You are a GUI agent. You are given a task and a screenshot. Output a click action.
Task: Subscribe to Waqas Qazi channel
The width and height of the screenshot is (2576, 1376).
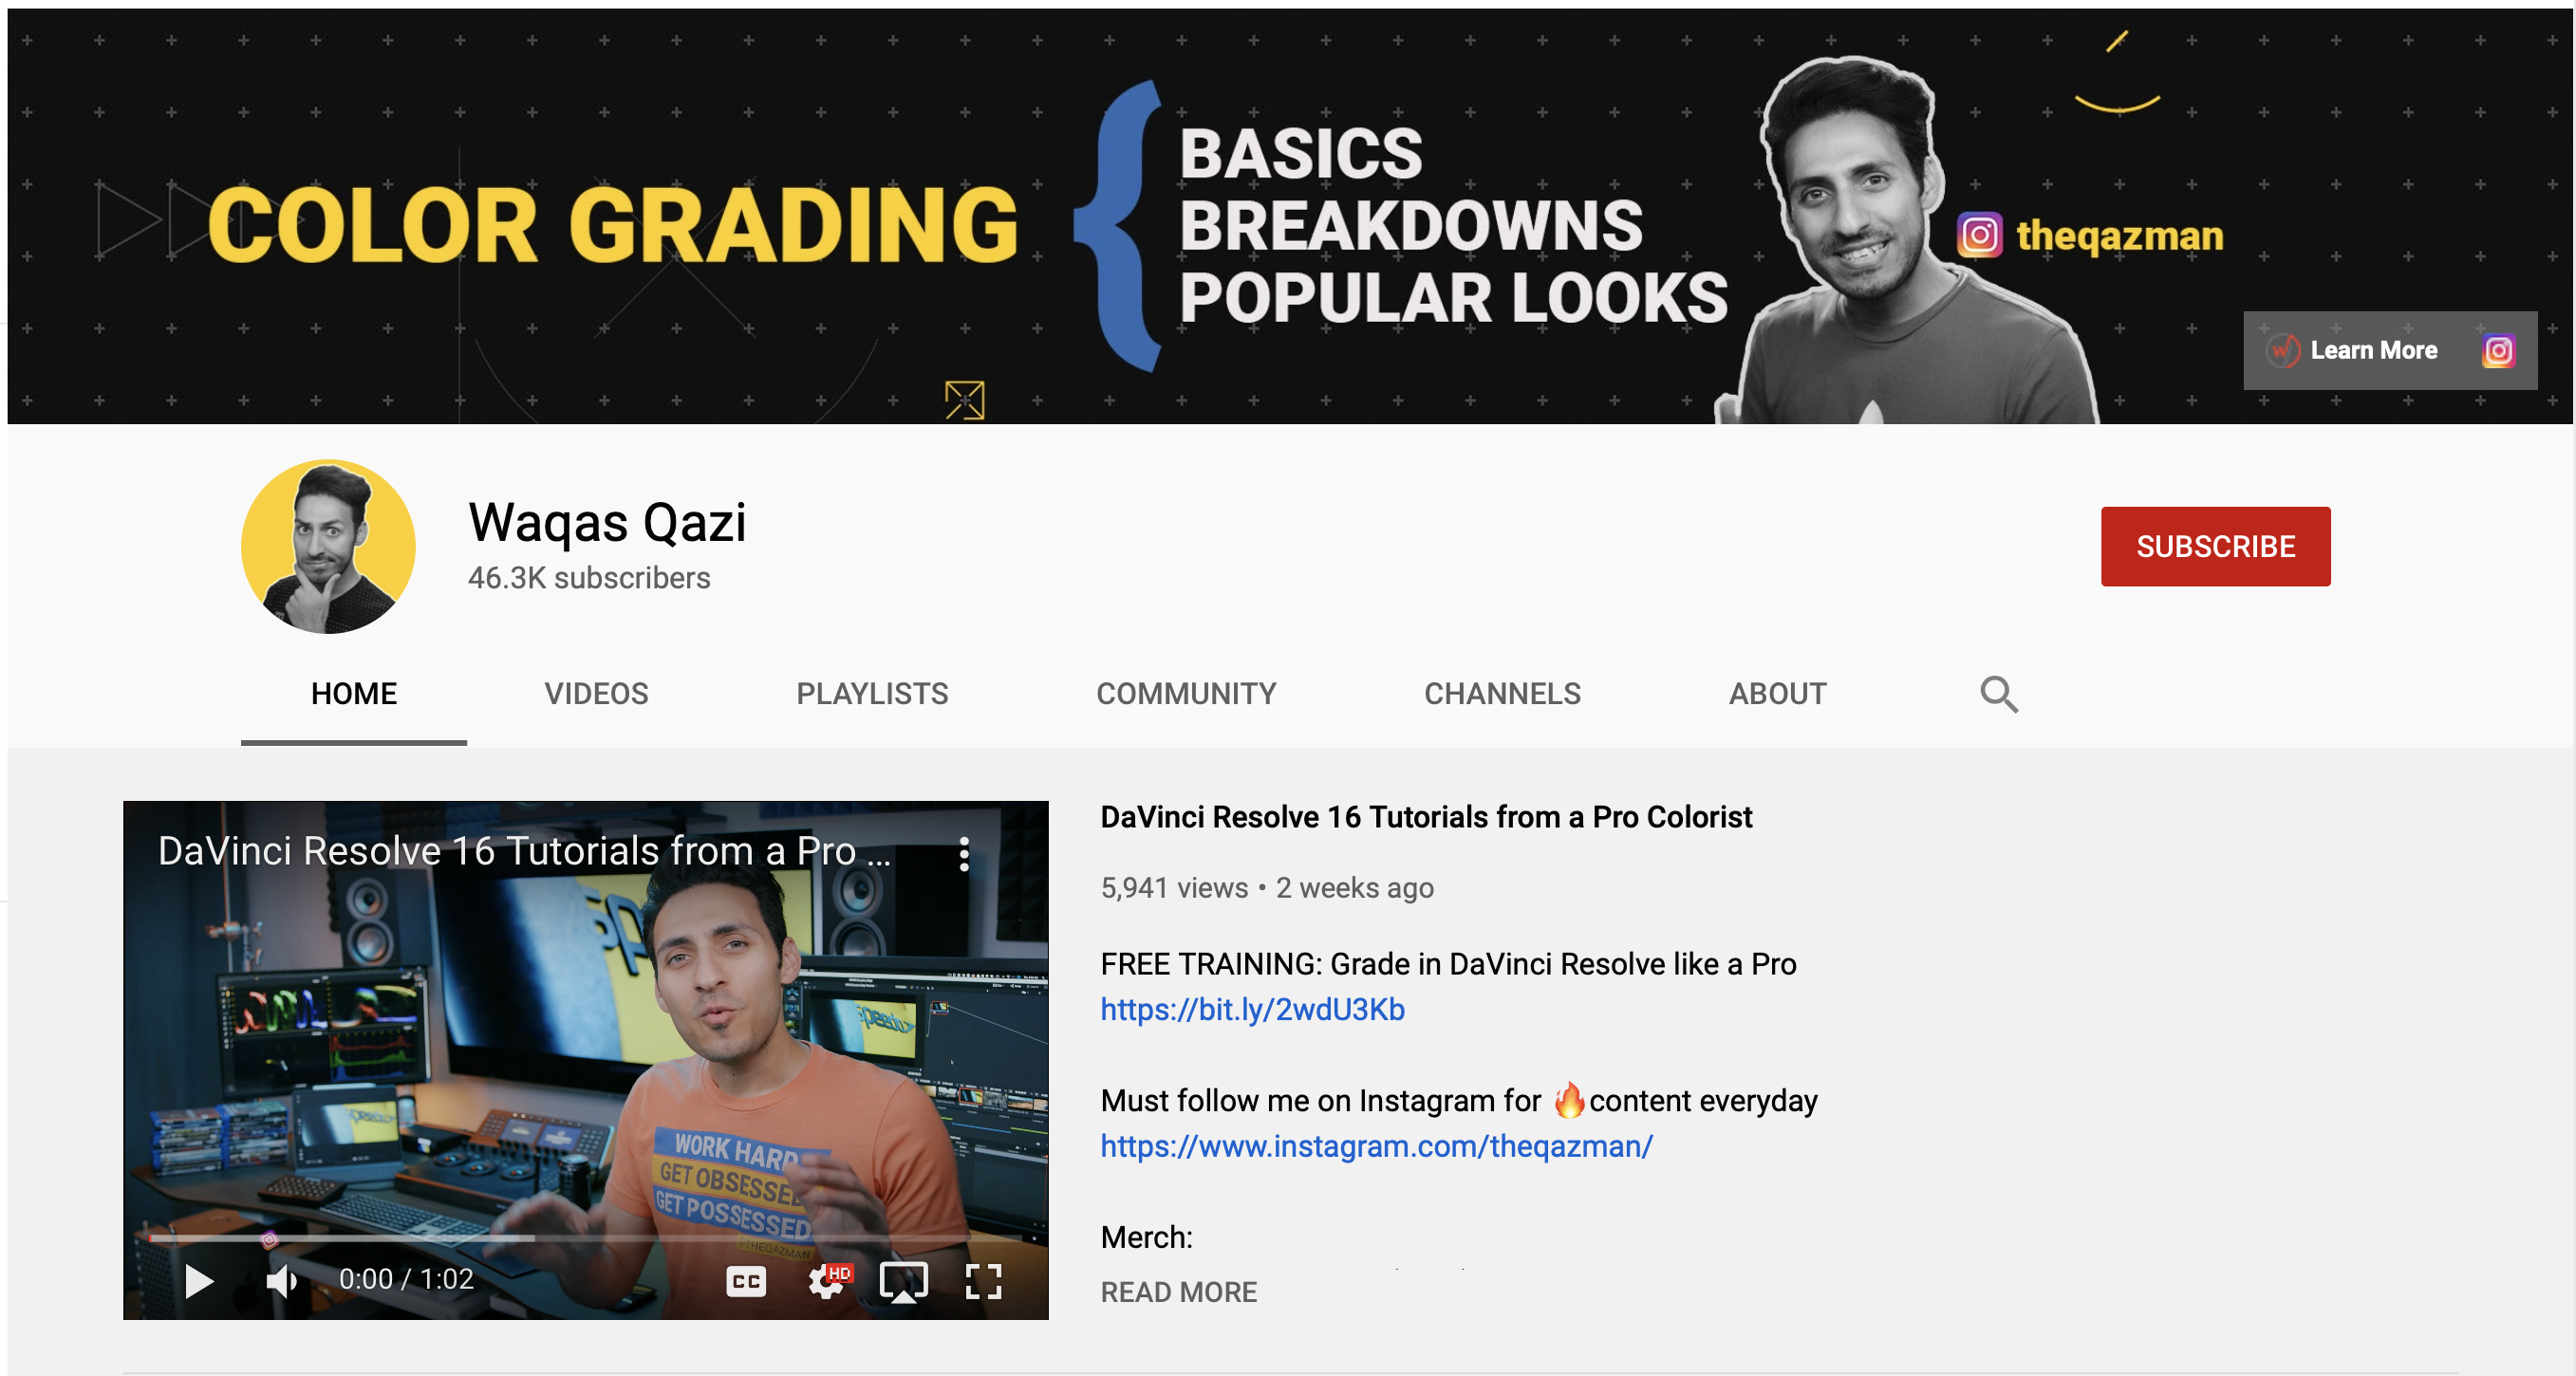(x=2214, y=546)
